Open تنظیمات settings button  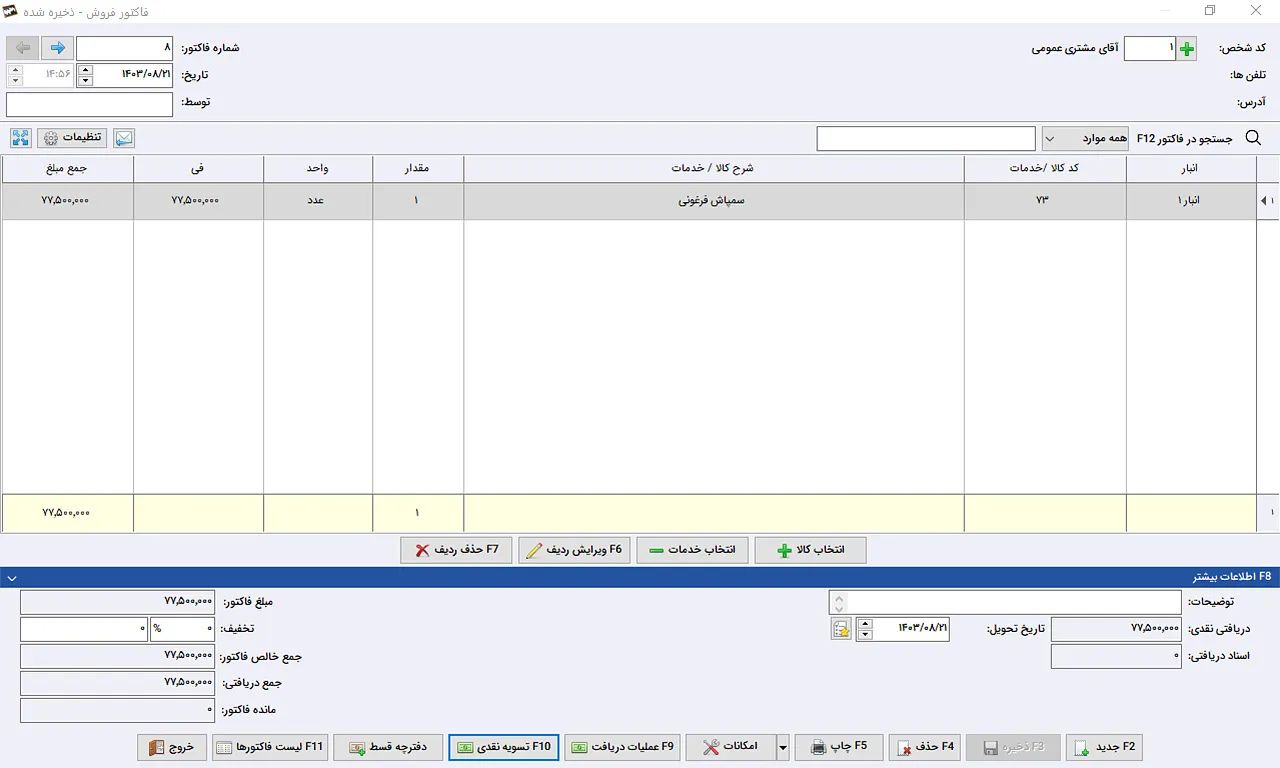[73, 138]
